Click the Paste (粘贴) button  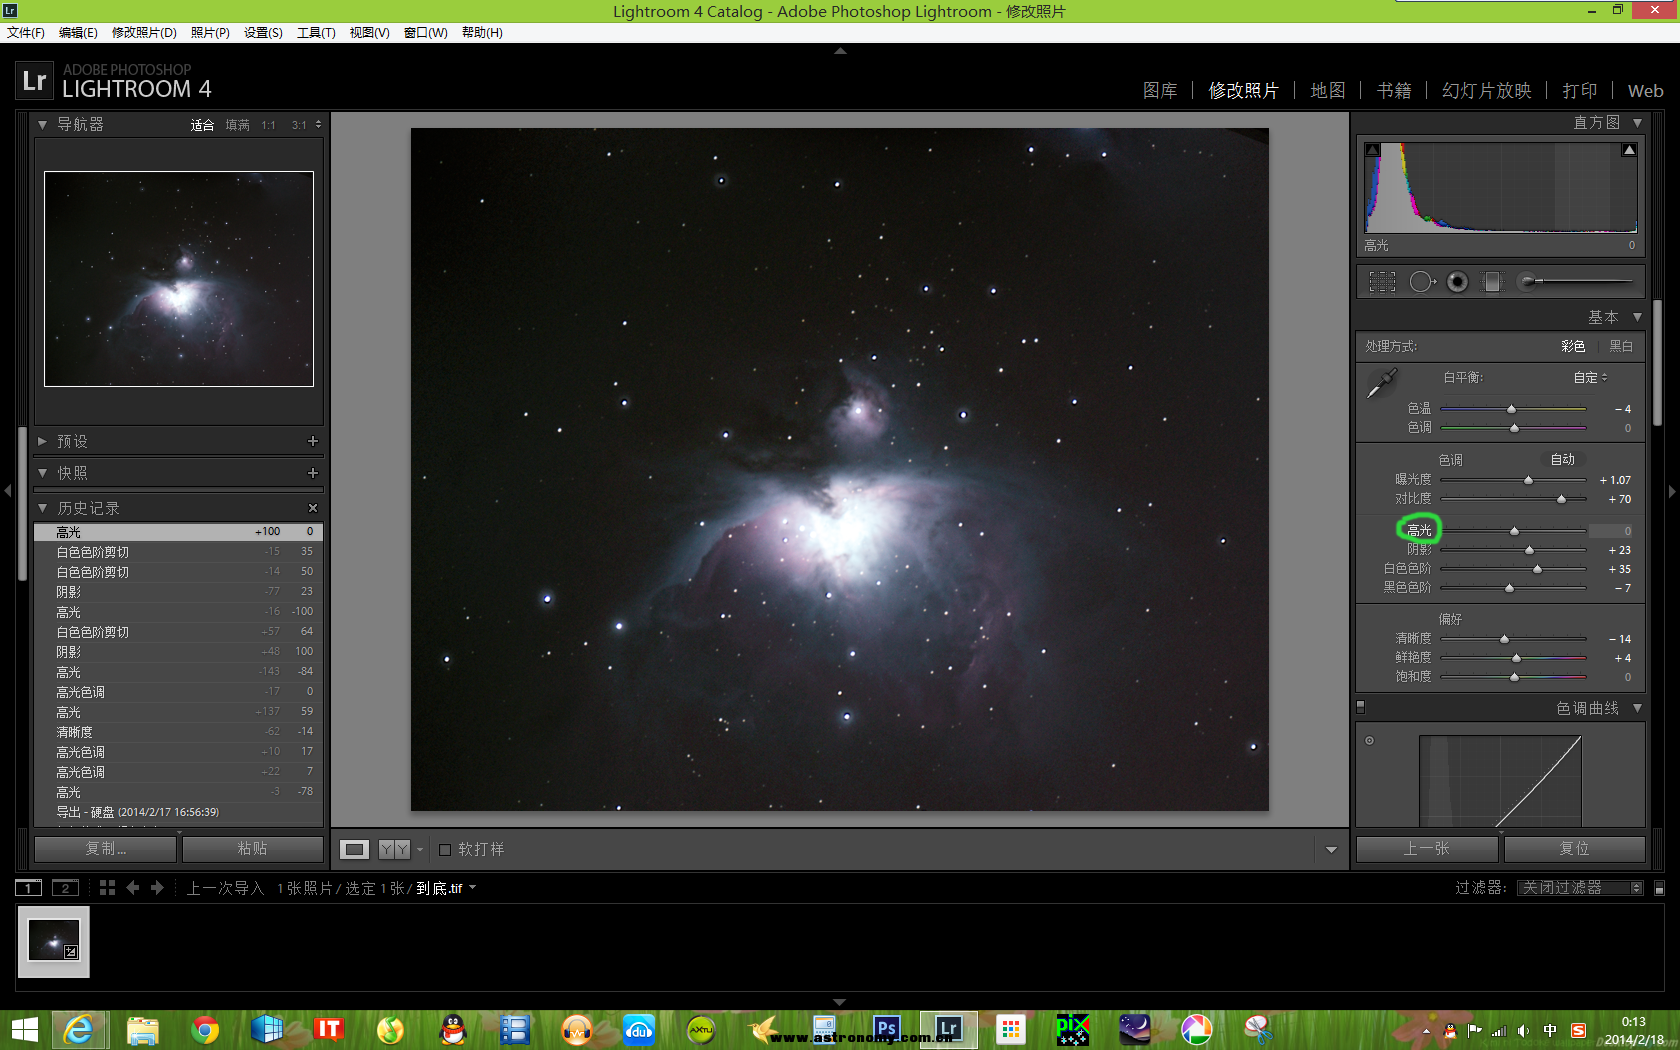point(252,849)
